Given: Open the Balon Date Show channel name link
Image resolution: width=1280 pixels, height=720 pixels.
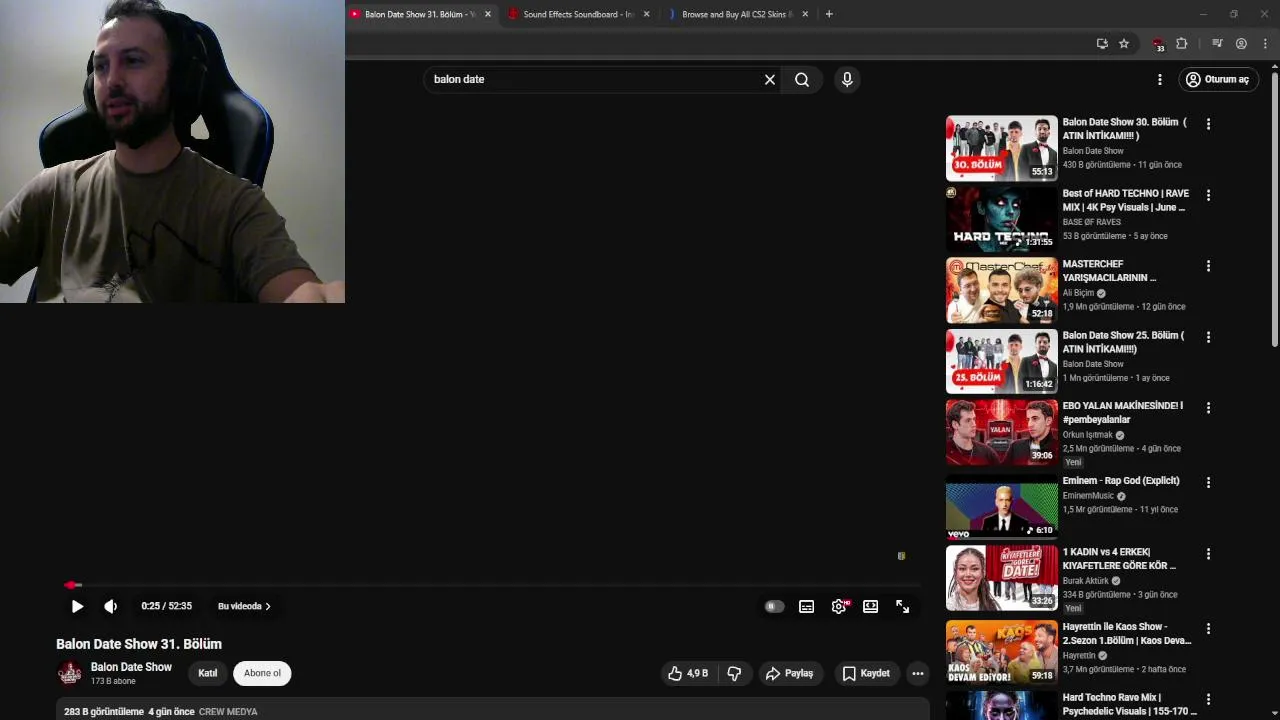Looking at the screenshot, I should point(131,667).
